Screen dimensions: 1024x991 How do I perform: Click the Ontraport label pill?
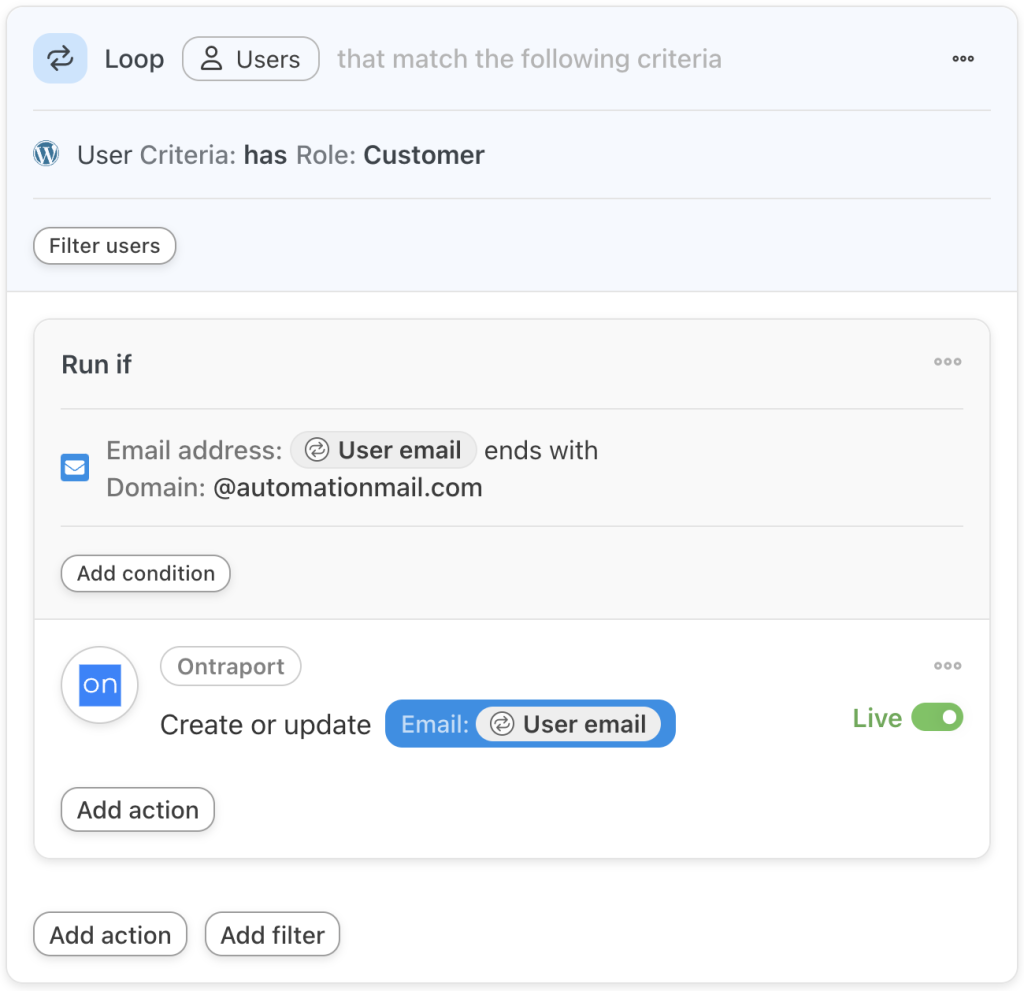coord(230,666)
